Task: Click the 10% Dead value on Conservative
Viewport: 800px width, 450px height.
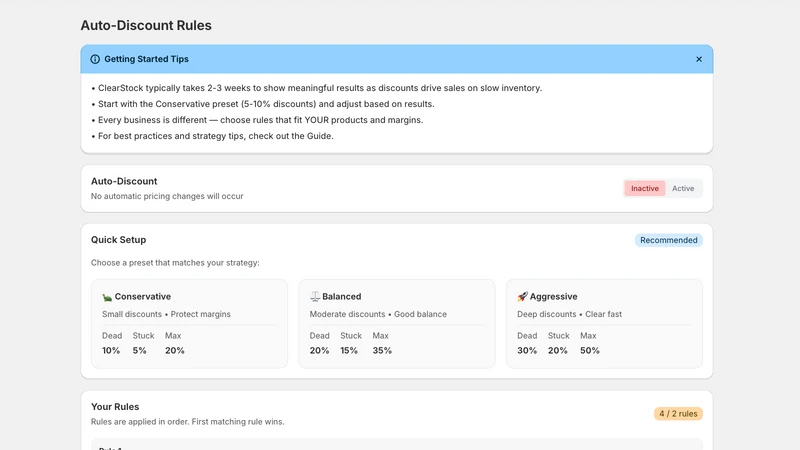Action: click(x=111, y=351)
